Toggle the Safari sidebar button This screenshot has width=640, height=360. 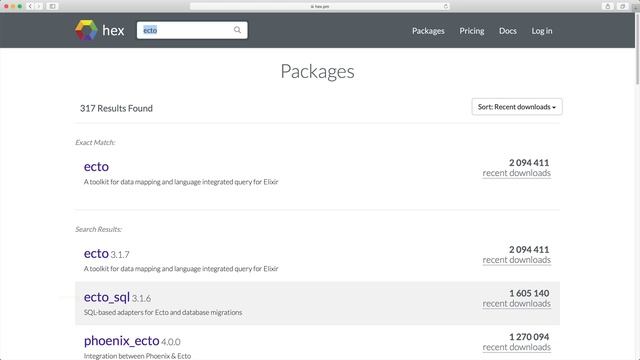tap(52, 6)
